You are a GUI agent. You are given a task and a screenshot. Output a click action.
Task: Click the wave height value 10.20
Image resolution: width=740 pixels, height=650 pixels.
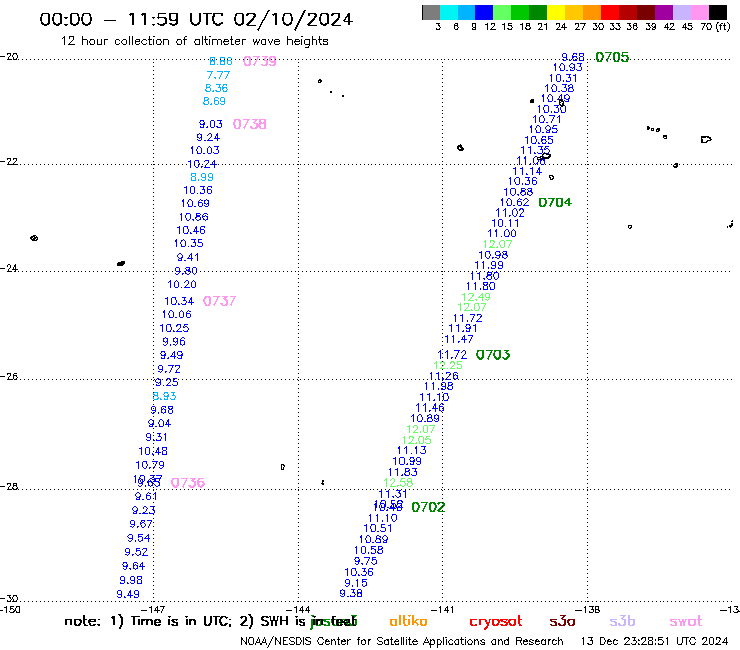point(182,285)
